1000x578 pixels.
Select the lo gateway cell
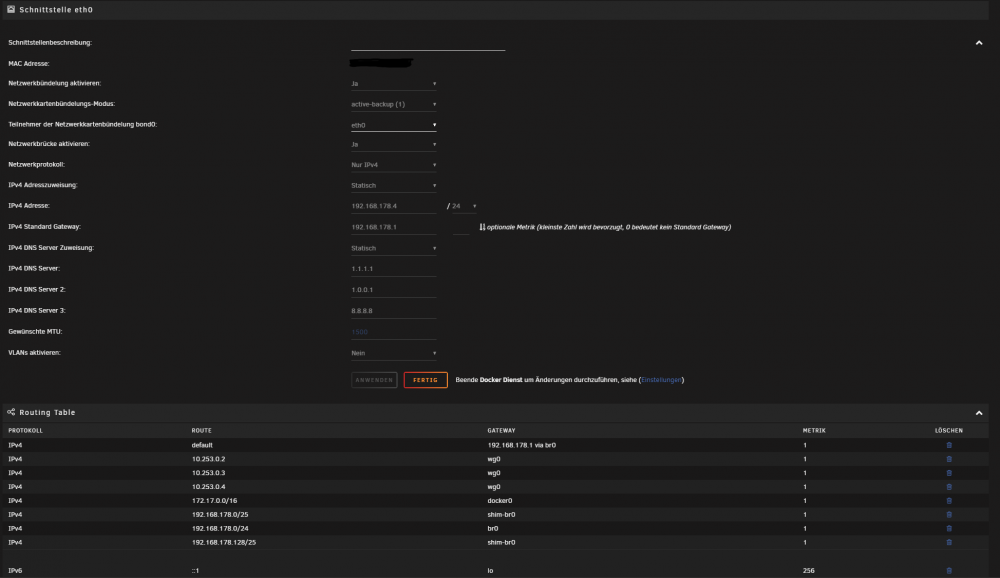tap(490, 571)
